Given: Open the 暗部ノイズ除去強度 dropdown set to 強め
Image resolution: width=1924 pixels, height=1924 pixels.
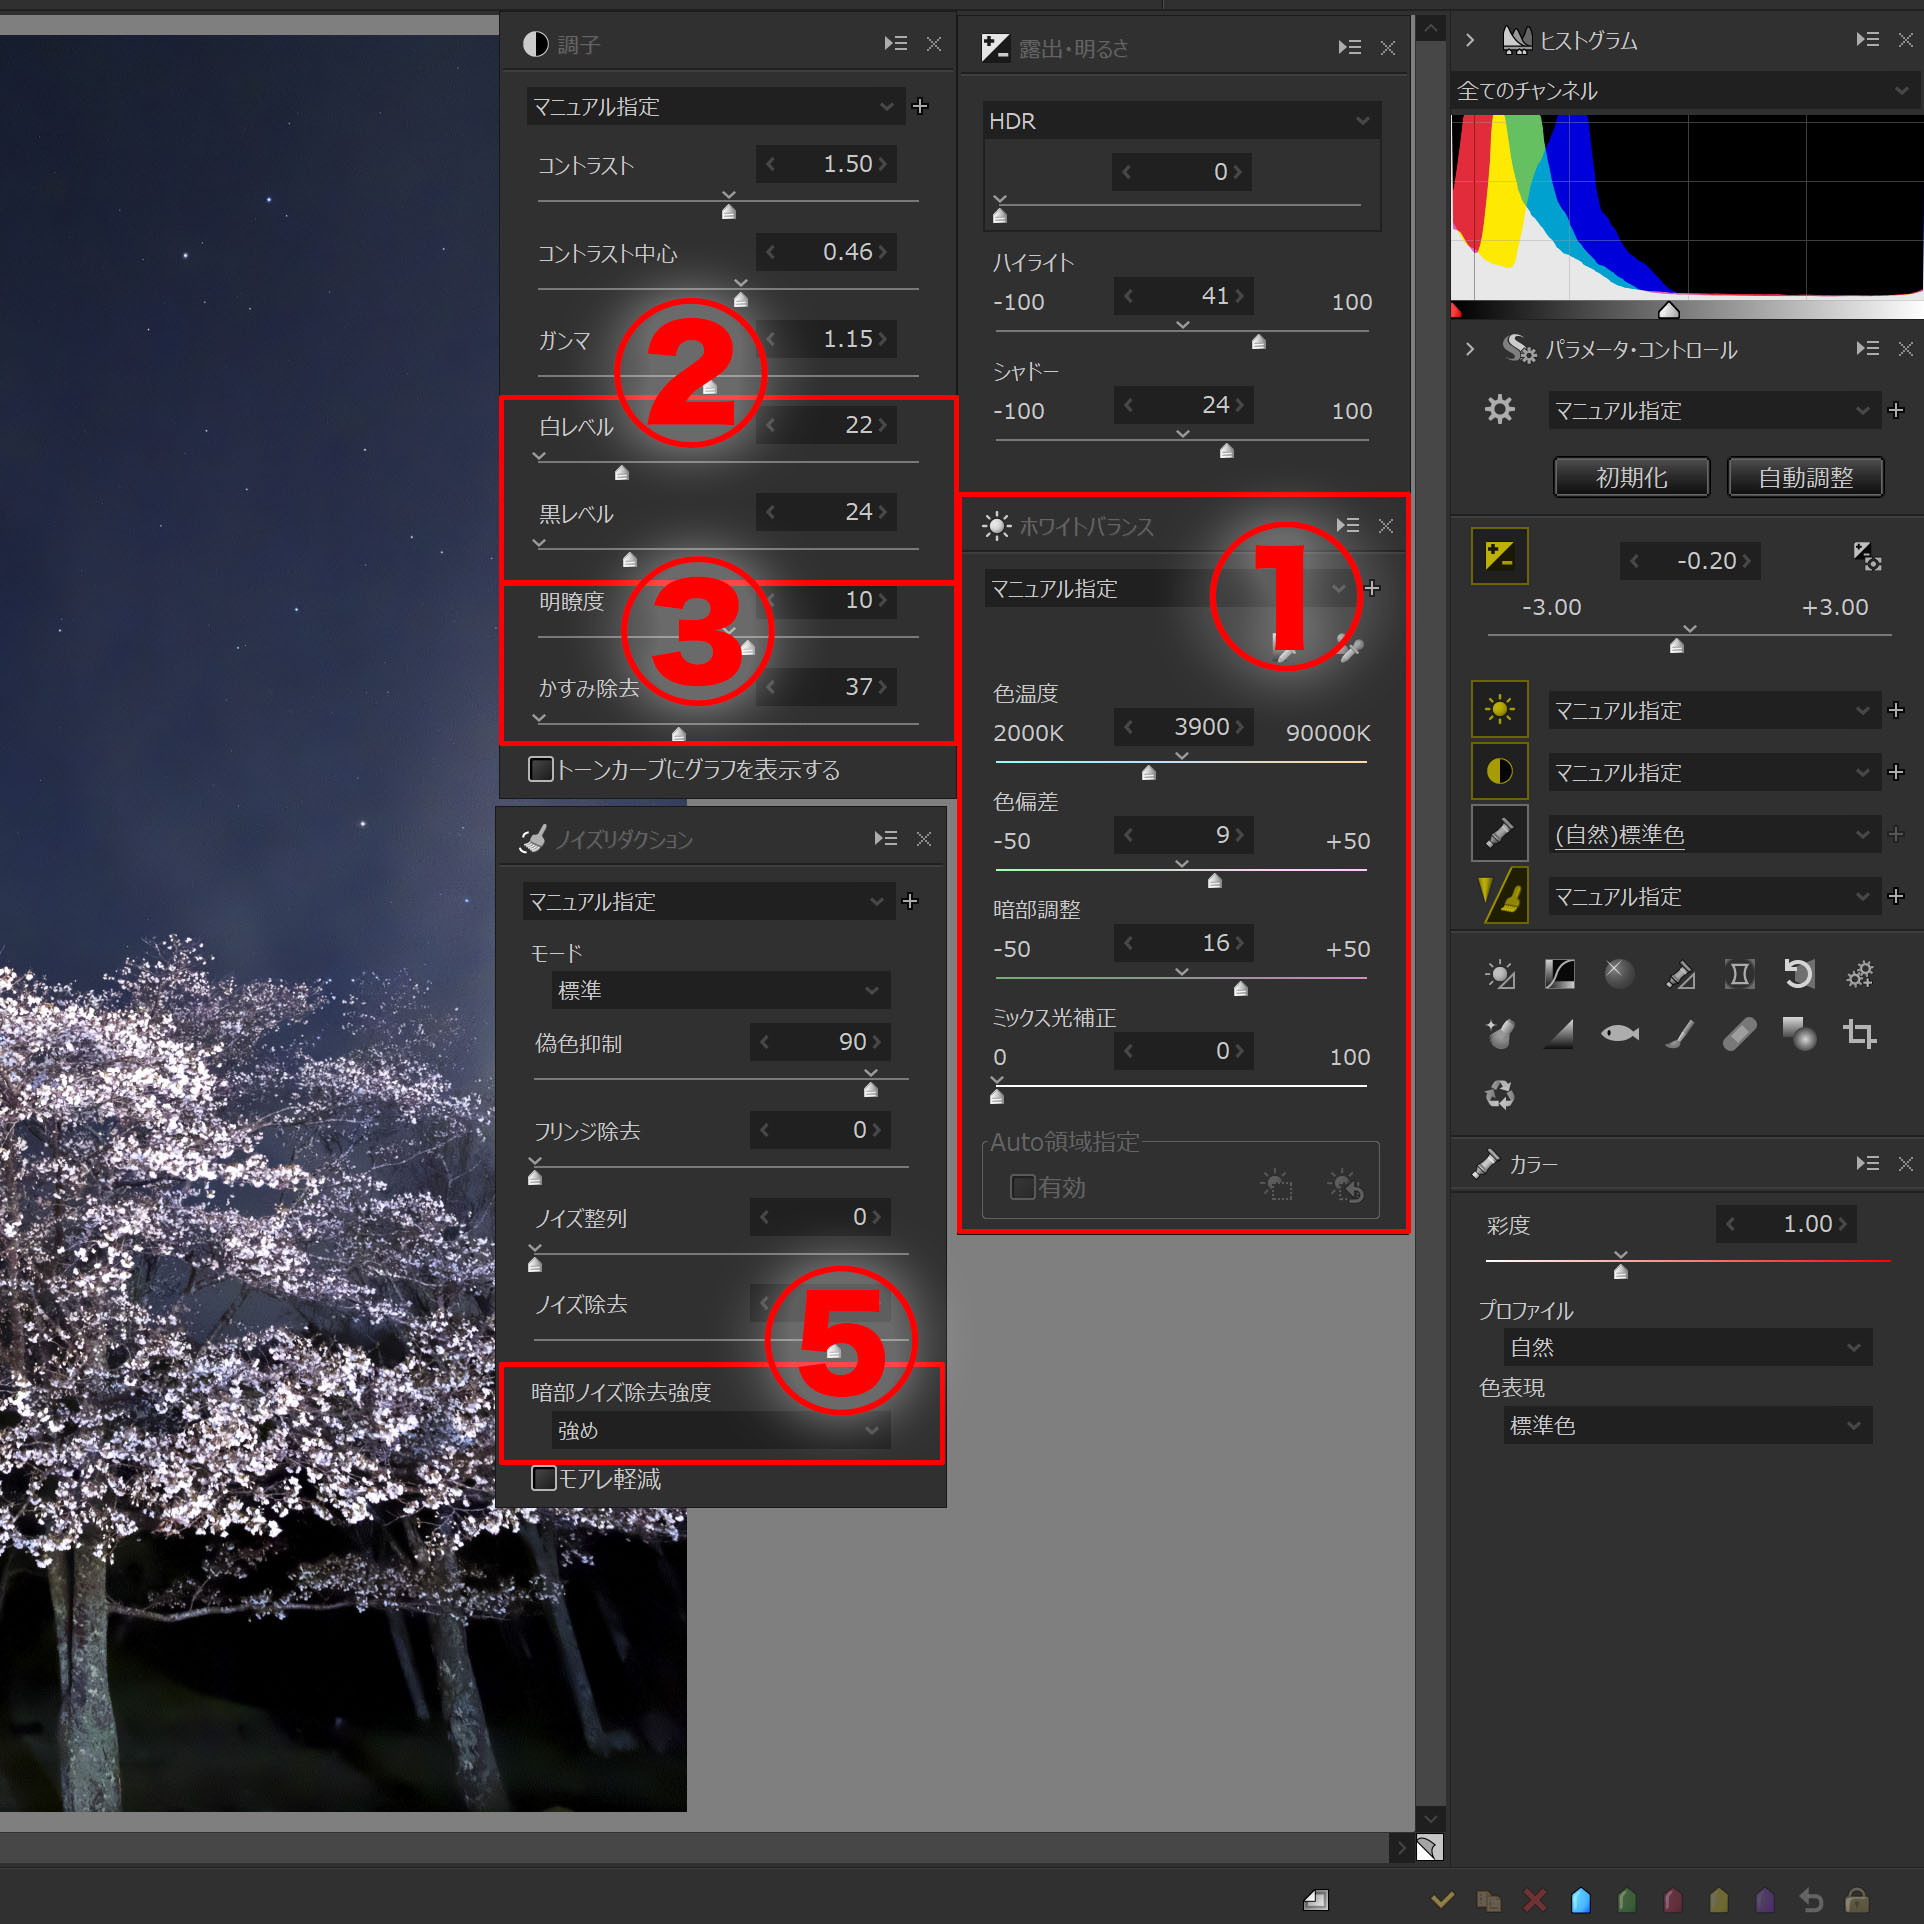Looking at the screenshot, I should click(x=718, y=1430).
